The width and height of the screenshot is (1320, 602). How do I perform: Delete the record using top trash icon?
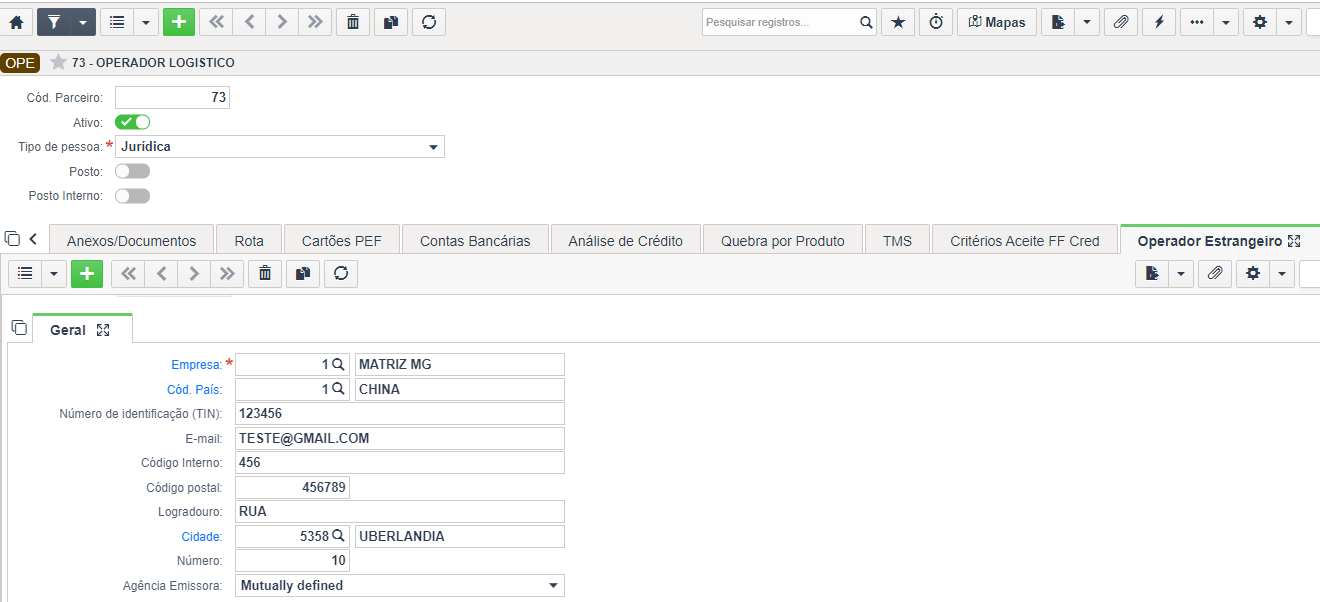pos(352,22)
